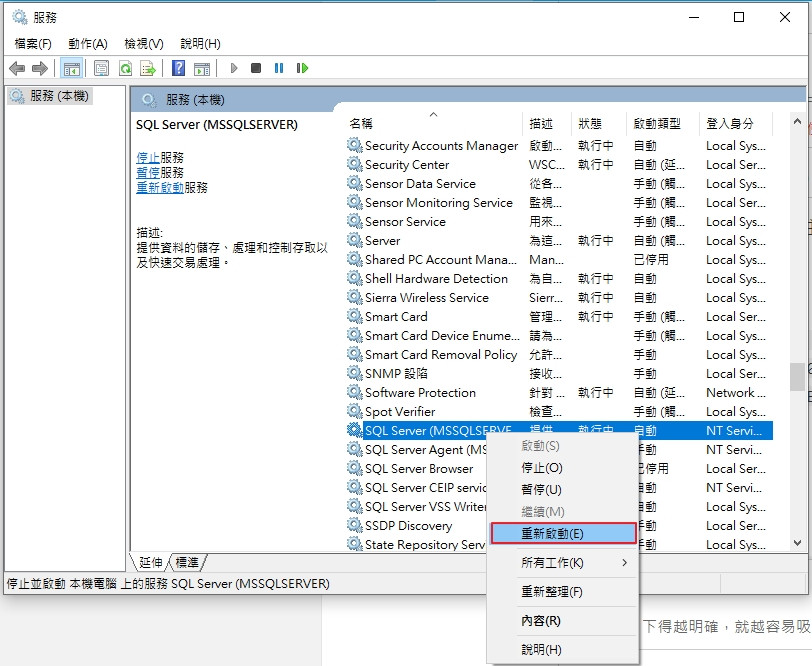The width and height of the screenshot is (812, 666).
Task: Select the Server service row
Action: pos(559,240)
